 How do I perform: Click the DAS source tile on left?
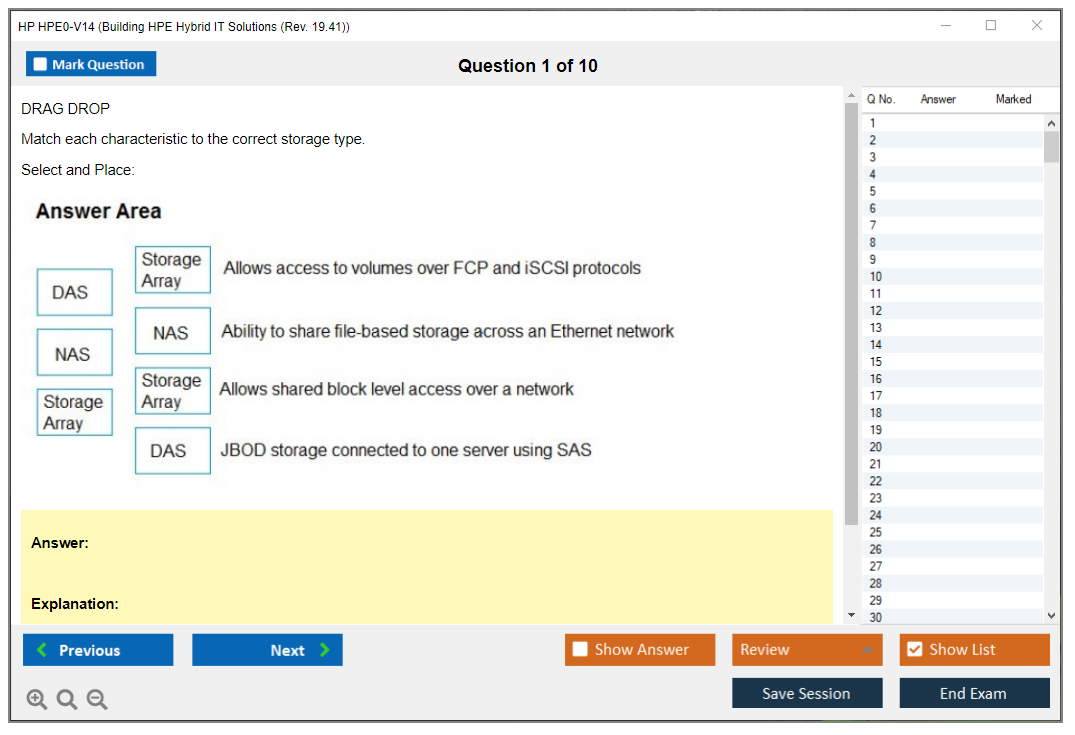pos(75,292)
